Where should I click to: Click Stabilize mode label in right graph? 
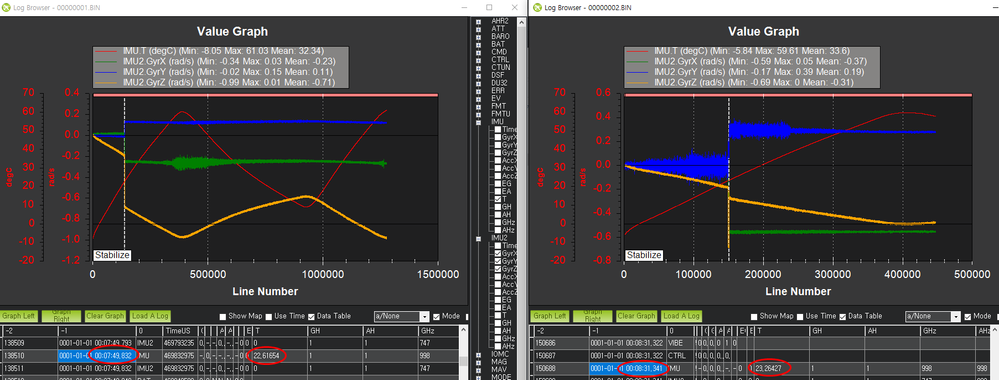(643, 255)
